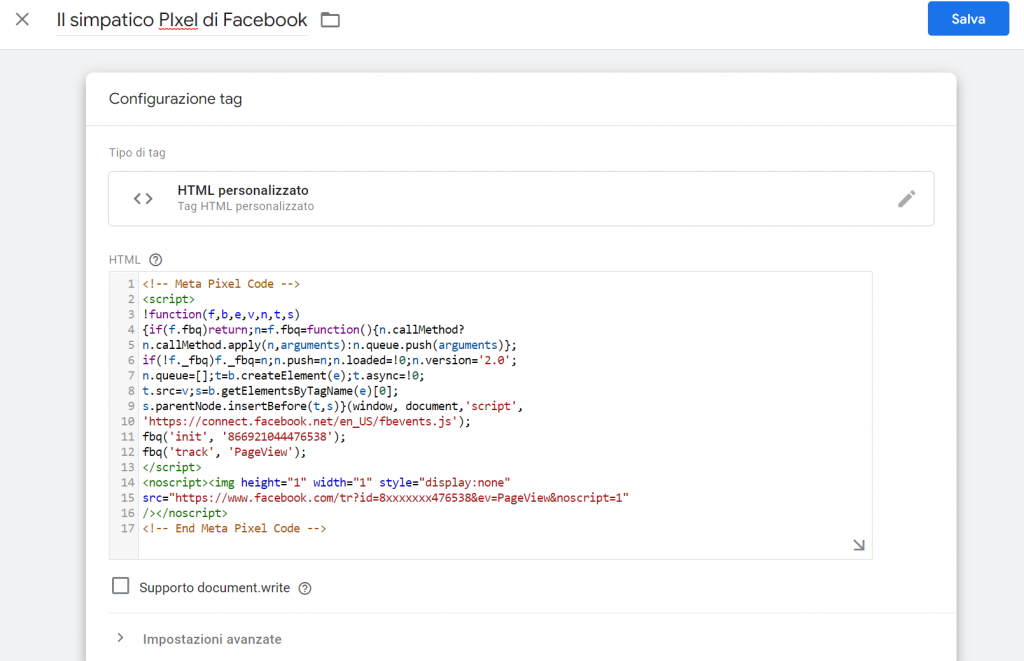Click line 16 '/></noscript>' code

(x=185, y=513)
